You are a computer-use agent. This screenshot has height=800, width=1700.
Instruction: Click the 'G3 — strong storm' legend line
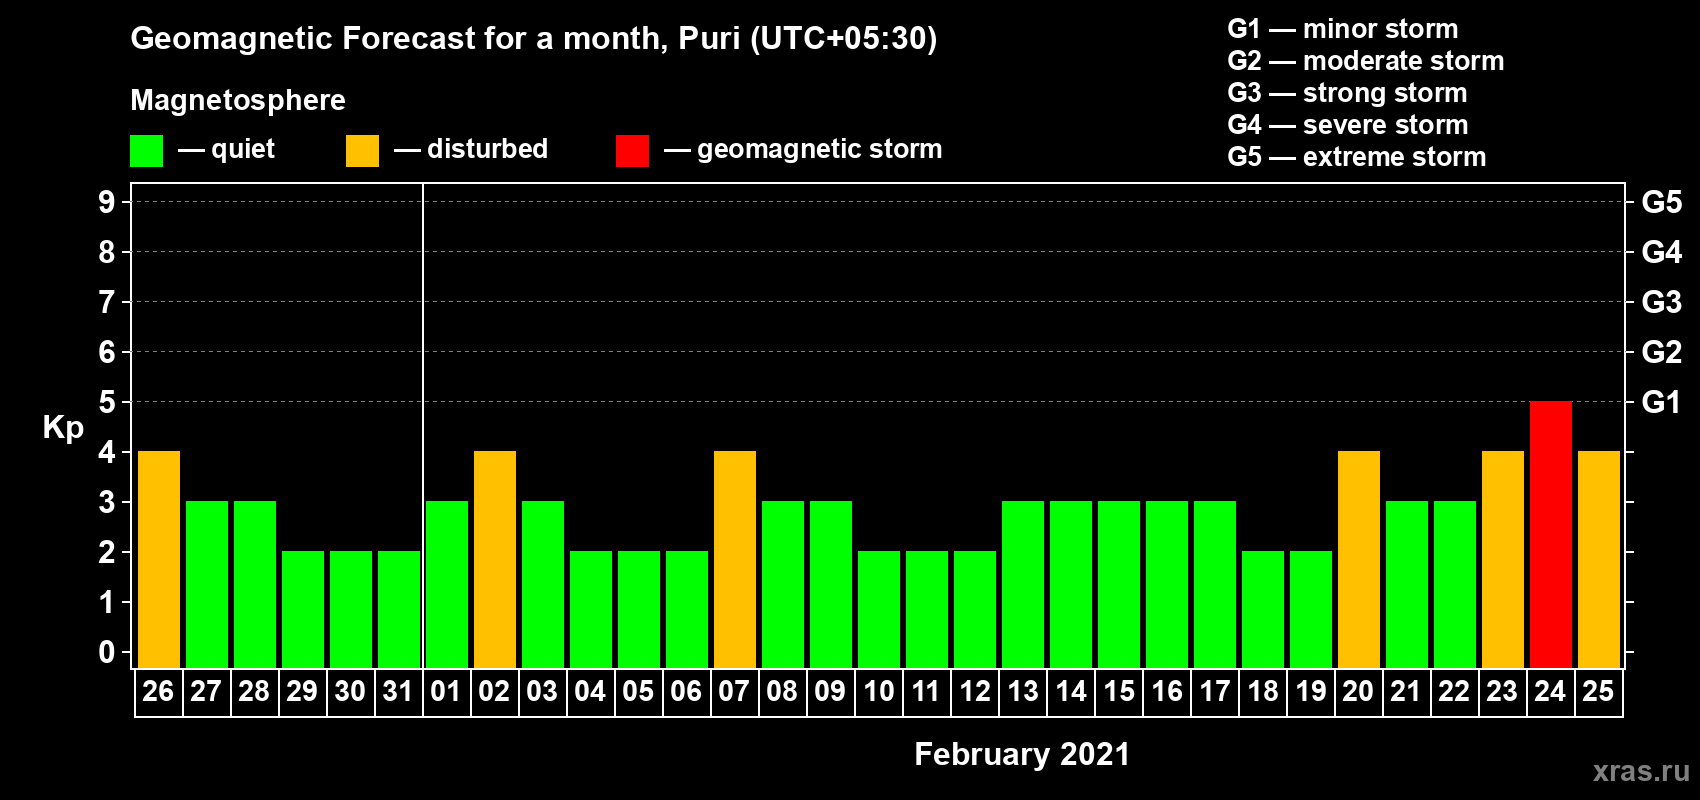click(1347, 93)
